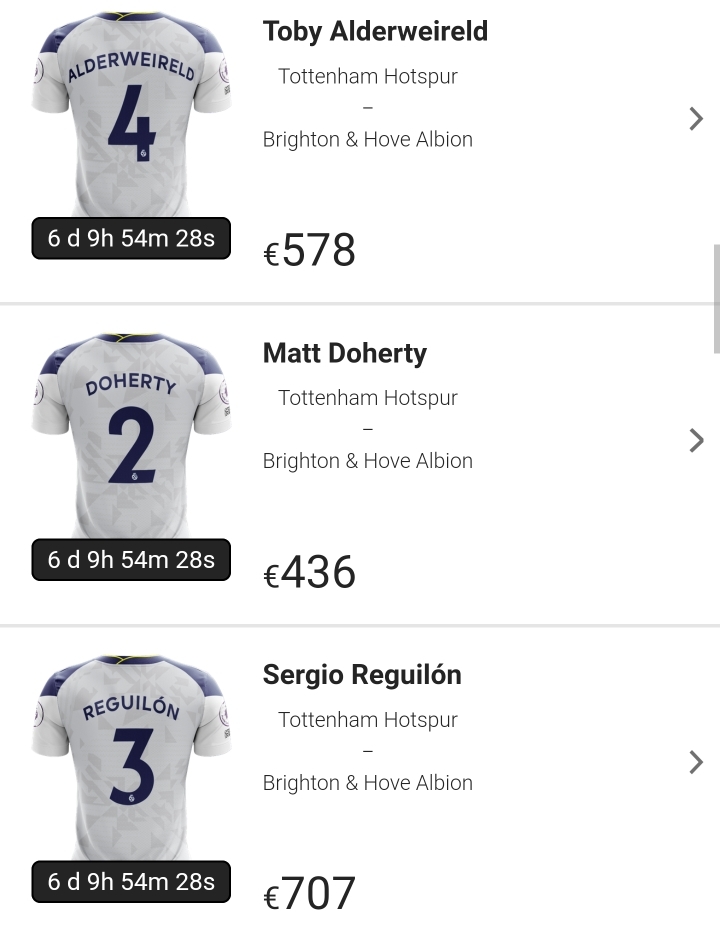The image size is (720, 943).
Task: Select the Tottenham Hotspur text under Reguilón
Action: tap(367, 720)
